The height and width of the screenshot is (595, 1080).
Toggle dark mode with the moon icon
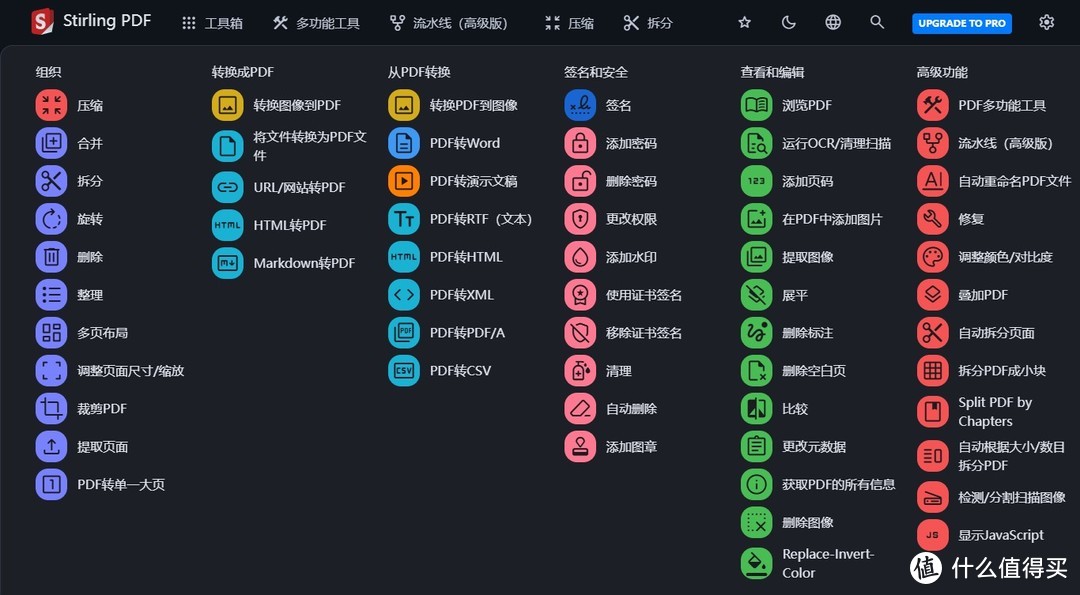[x=788, y=22]
